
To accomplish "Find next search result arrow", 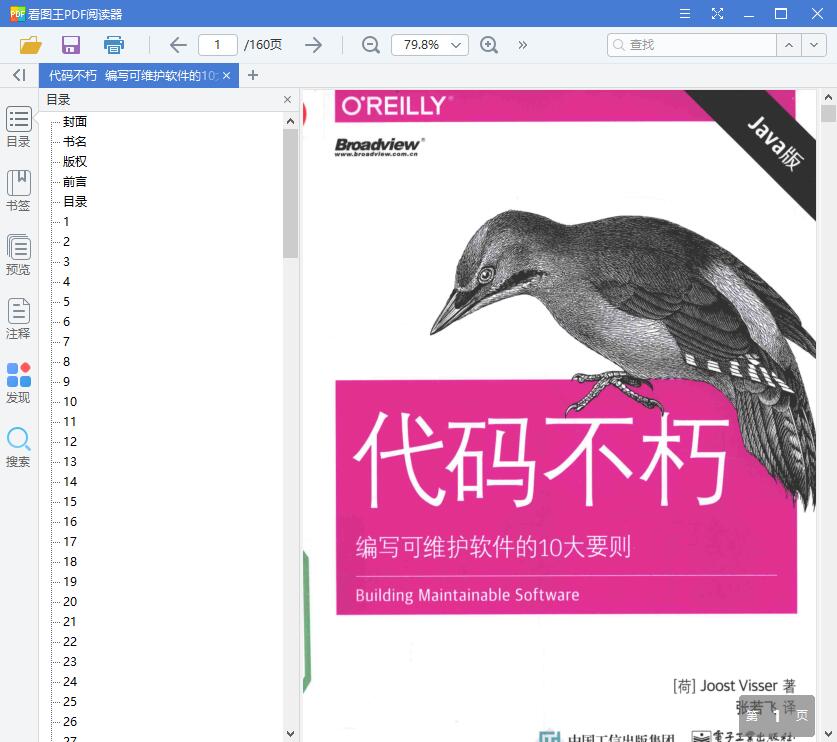I will (814, 45).
